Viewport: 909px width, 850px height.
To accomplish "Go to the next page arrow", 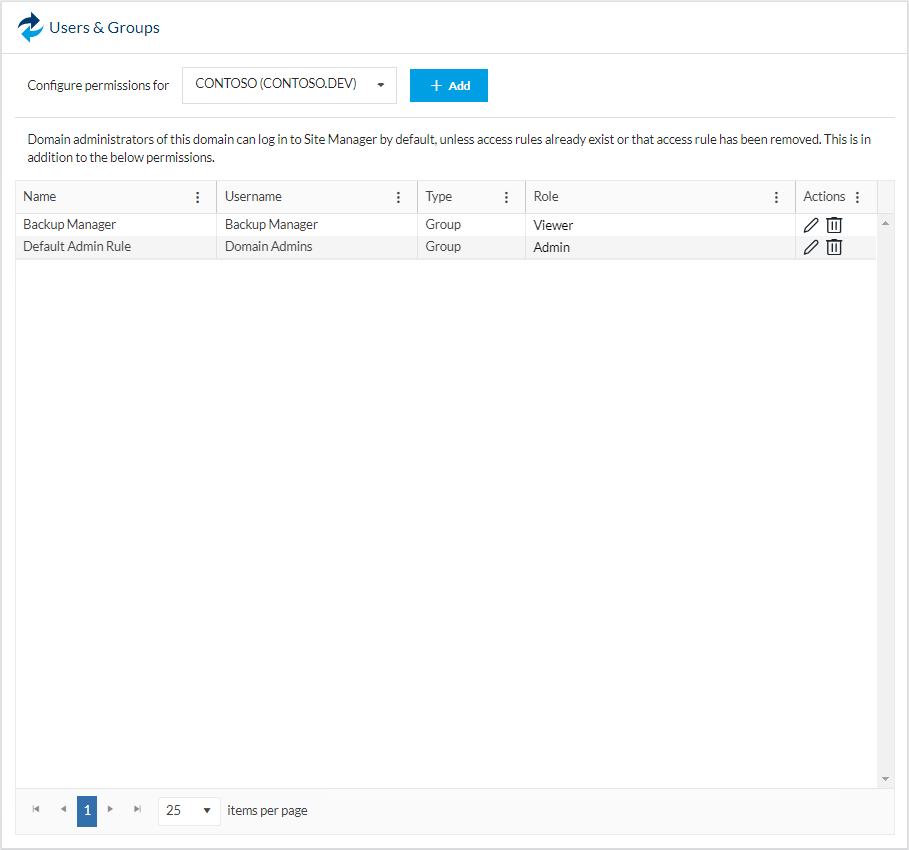I will (x=111, y=810).
